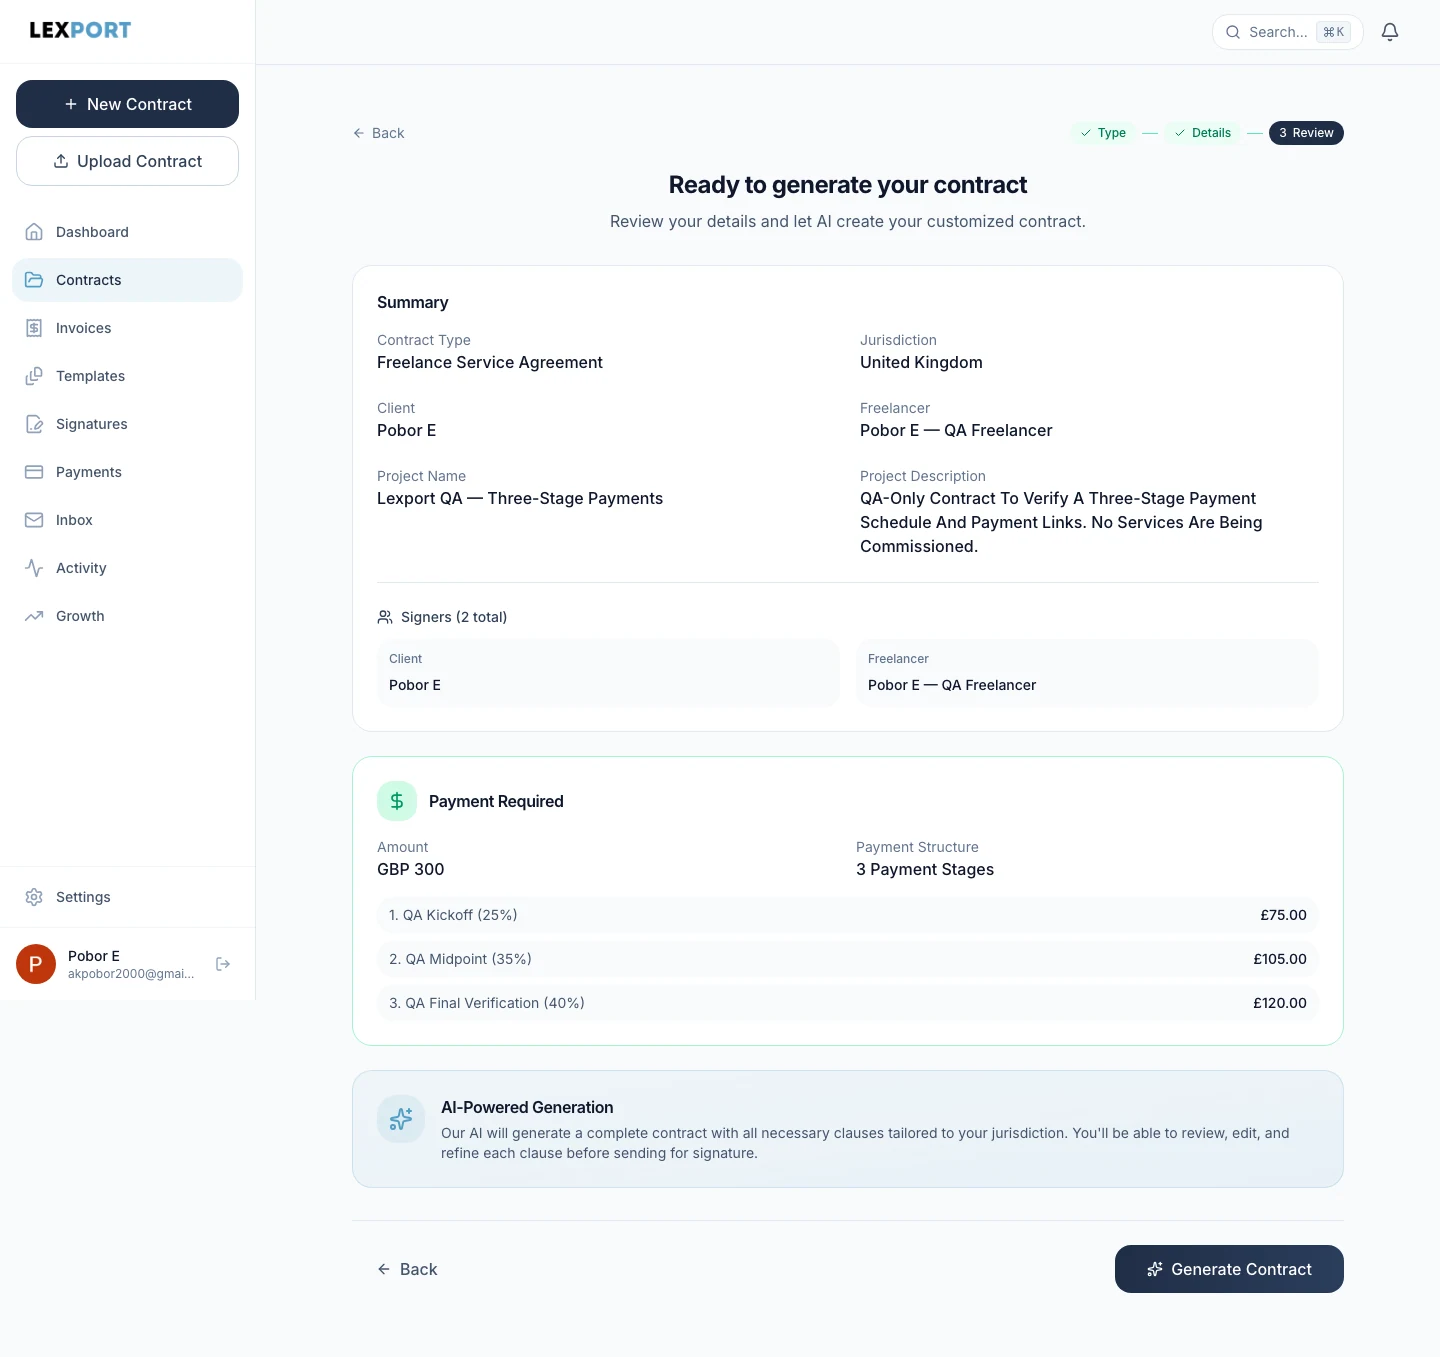This screenshot has height=1357, width=1440.
Task: Open Dashboard menu item
Action: tap(127, 232)
